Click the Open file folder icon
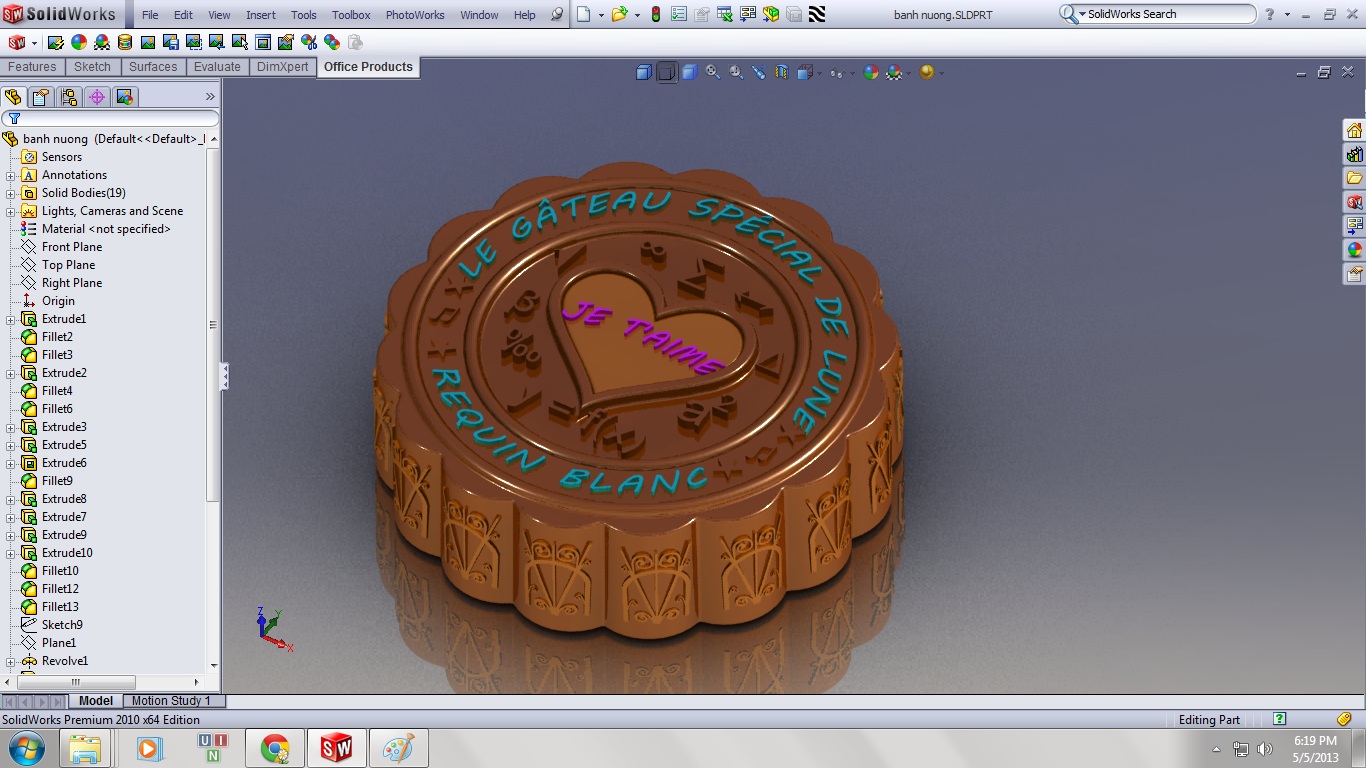 click(x=619, y=14)
